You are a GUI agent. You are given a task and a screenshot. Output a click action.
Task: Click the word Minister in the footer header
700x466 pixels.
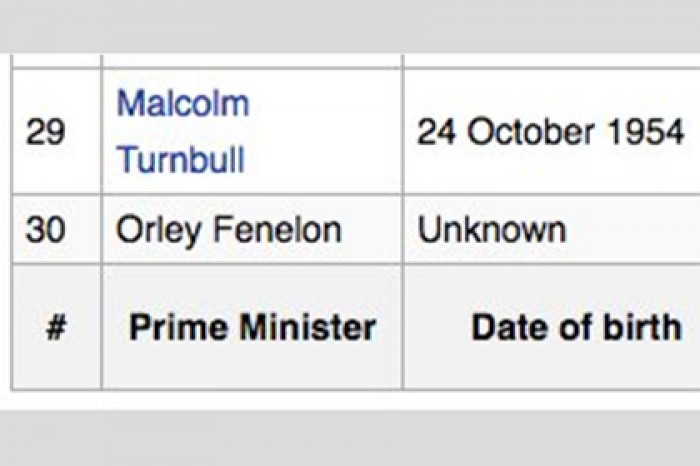308,327
